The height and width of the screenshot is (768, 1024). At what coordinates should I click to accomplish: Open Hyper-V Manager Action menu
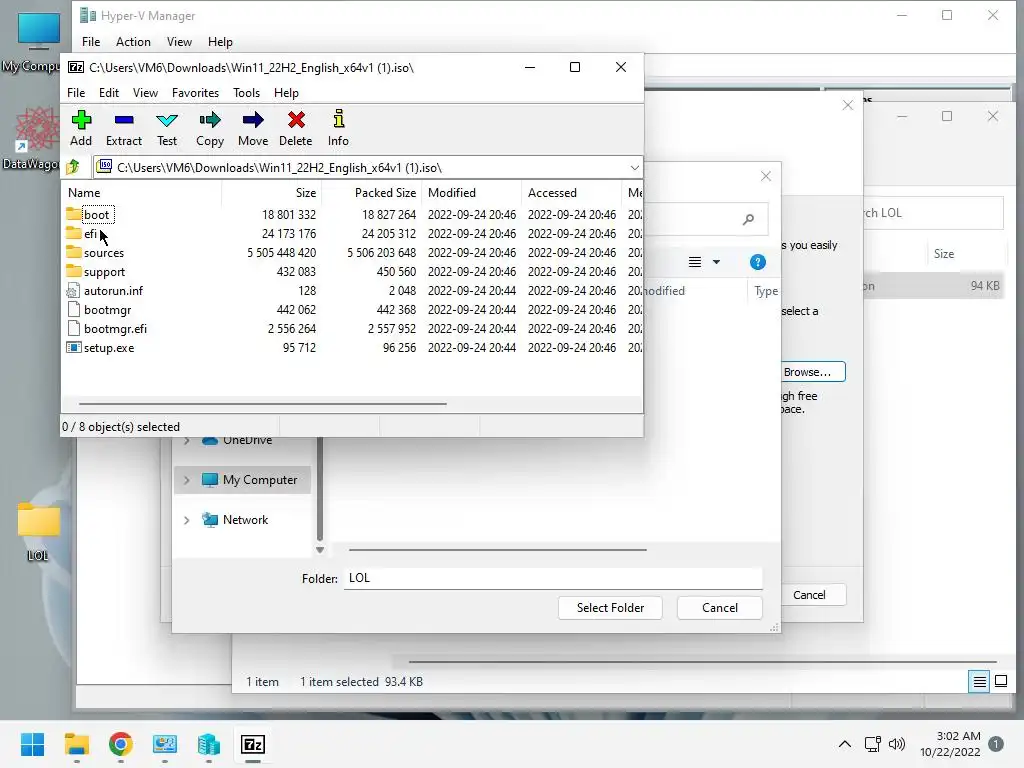[133, 42]
